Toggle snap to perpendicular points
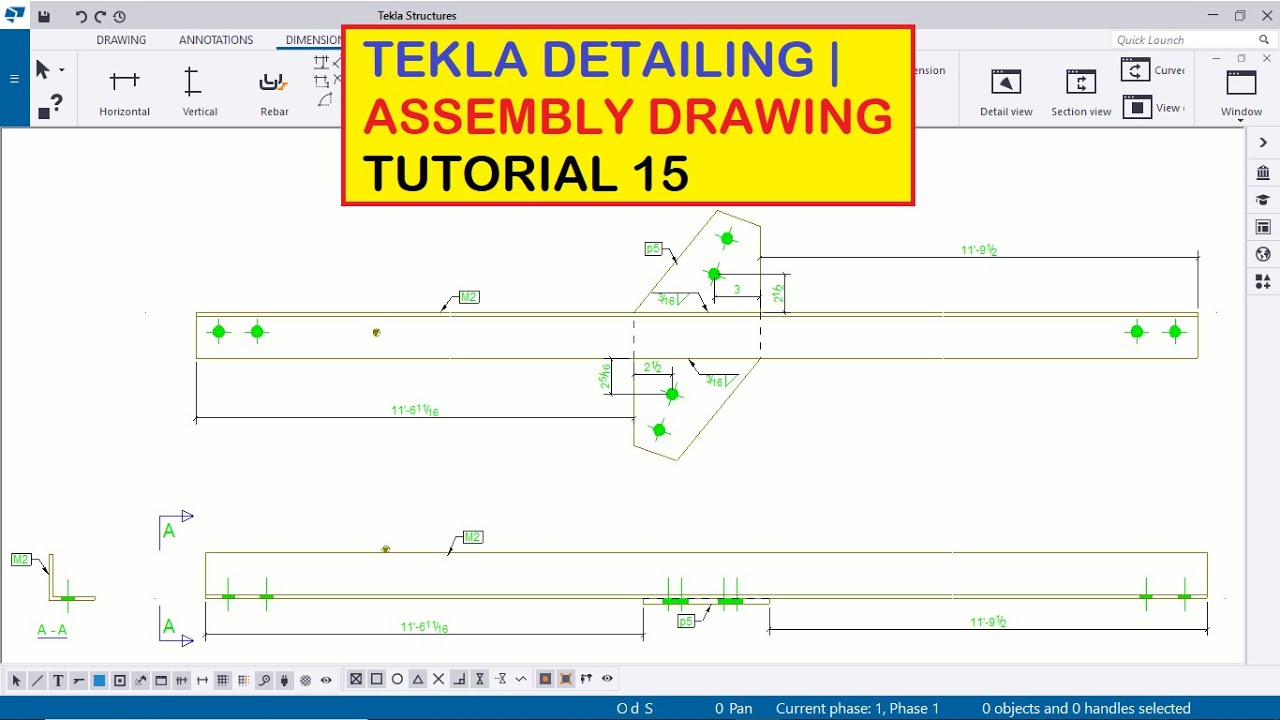1280x720 pixels. tap(460, 679)
